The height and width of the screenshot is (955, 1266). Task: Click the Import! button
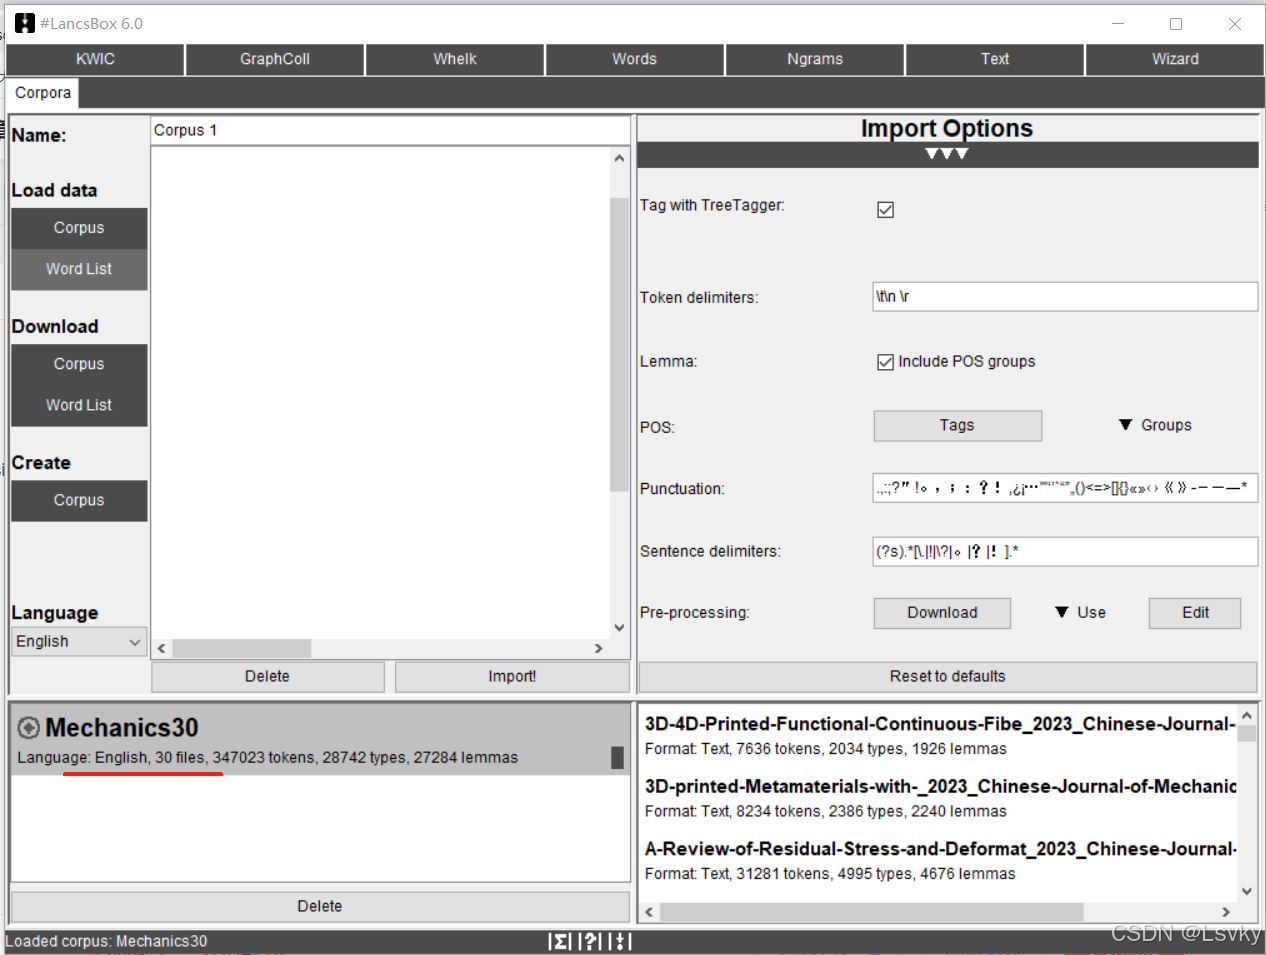(x=512, y=677)
